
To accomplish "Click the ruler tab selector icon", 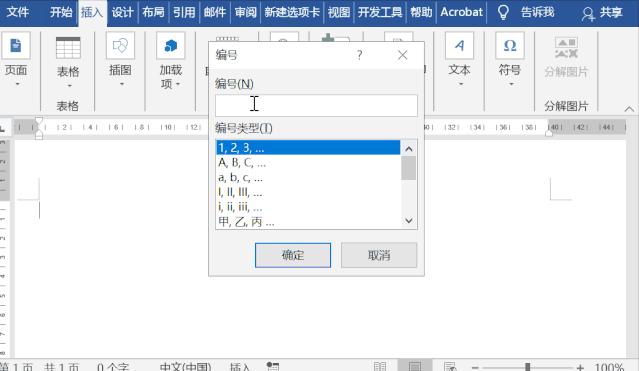I will 3,128.
